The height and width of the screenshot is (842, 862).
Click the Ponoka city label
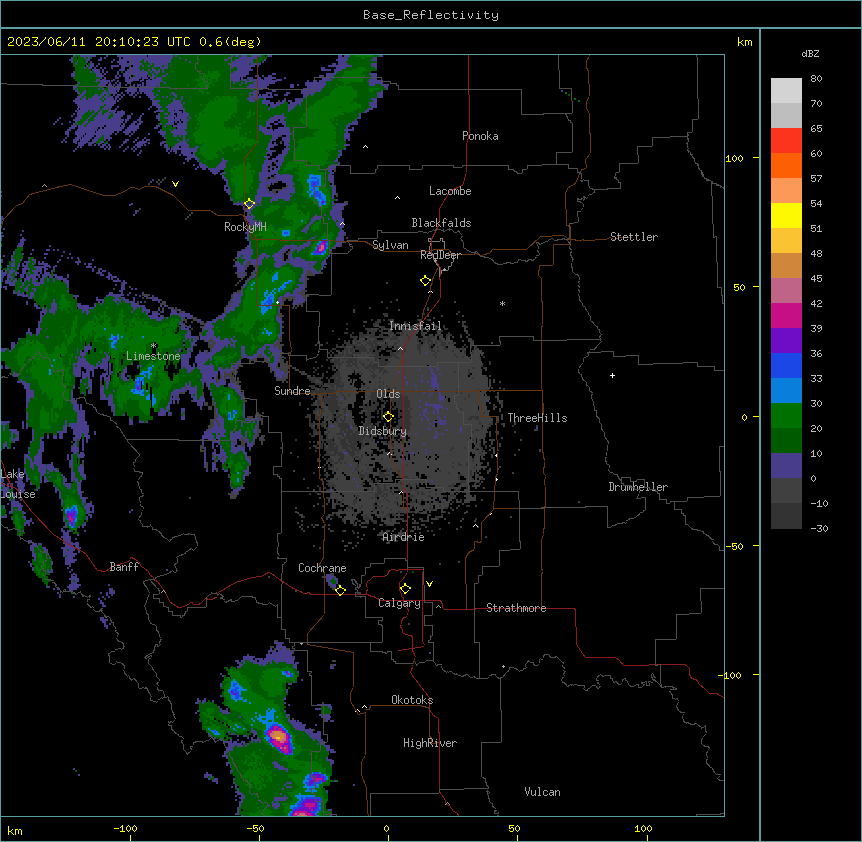tap(480, 136)
